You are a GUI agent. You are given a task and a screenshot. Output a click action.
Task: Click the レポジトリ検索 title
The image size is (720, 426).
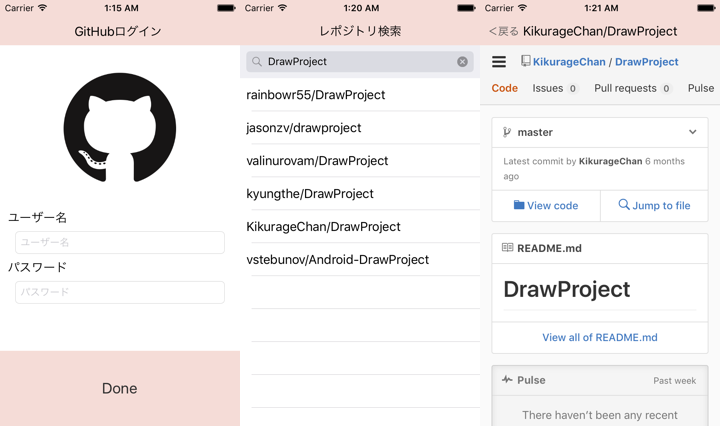[x=360, y=31]
